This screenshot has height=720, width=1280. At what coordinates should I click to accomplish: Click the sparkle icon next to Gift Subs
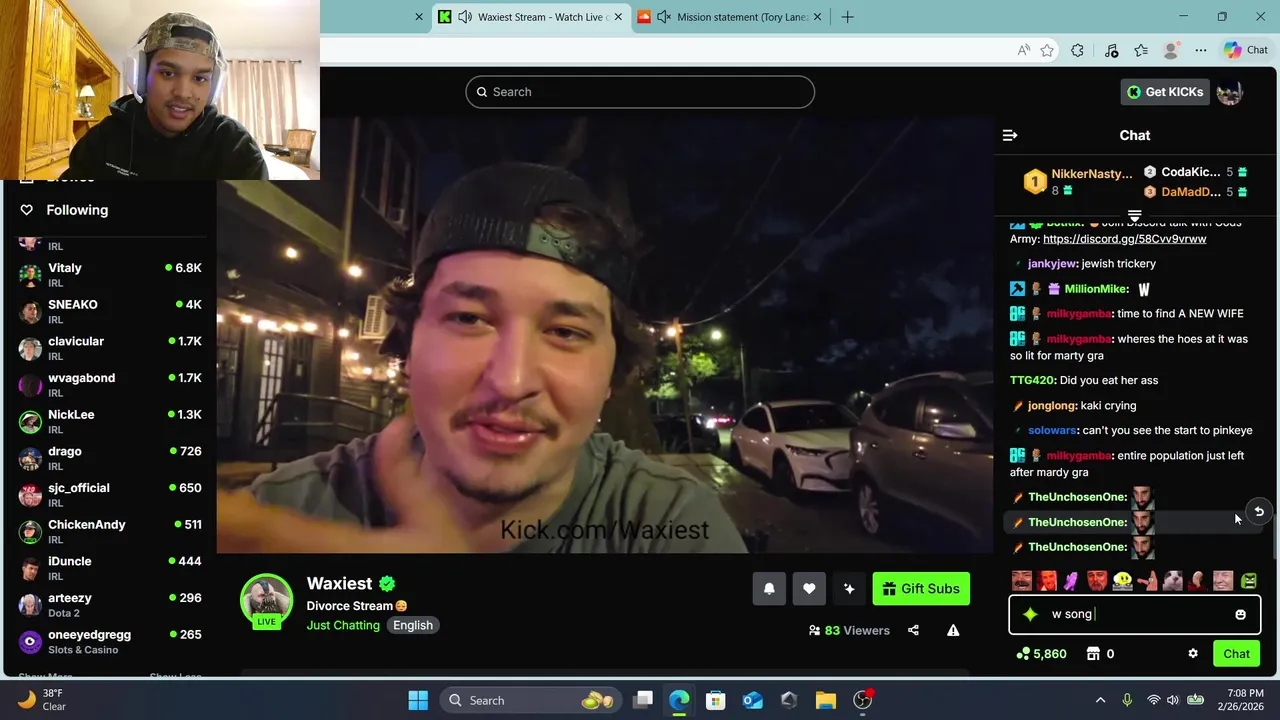849,589
